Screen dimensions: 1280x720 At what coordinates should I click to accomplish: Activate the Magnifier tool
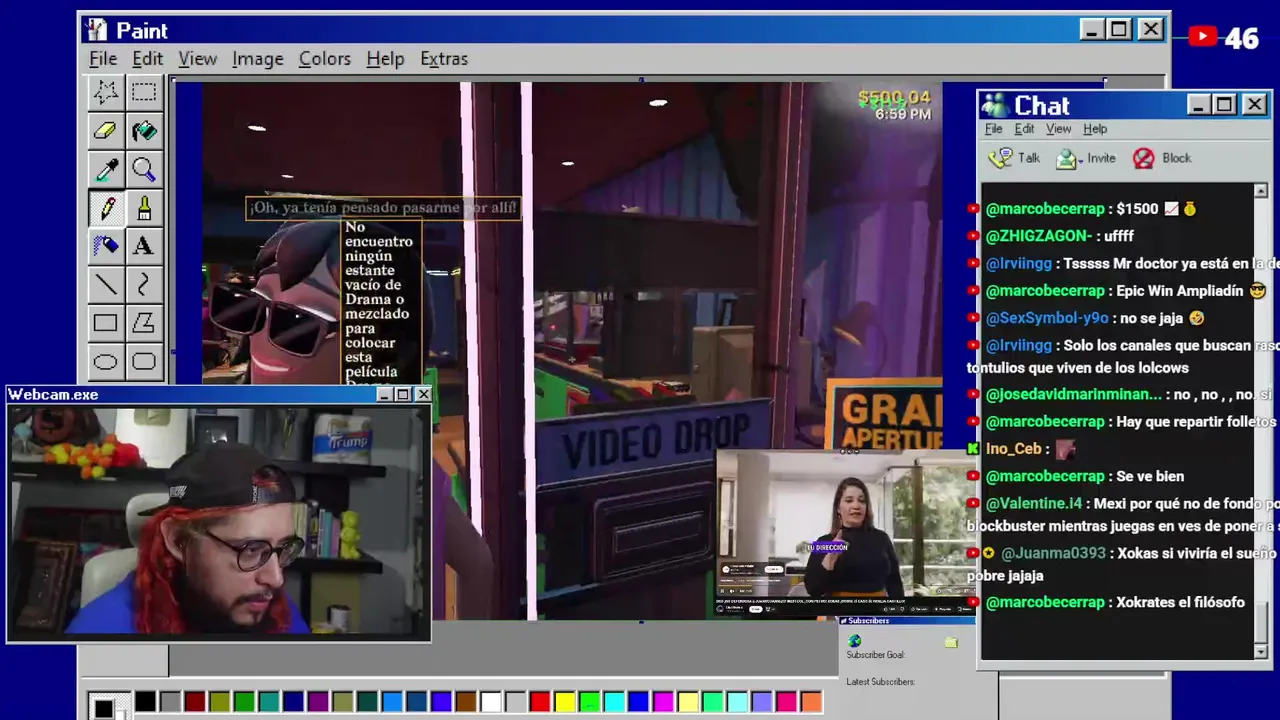coord(144,169)
